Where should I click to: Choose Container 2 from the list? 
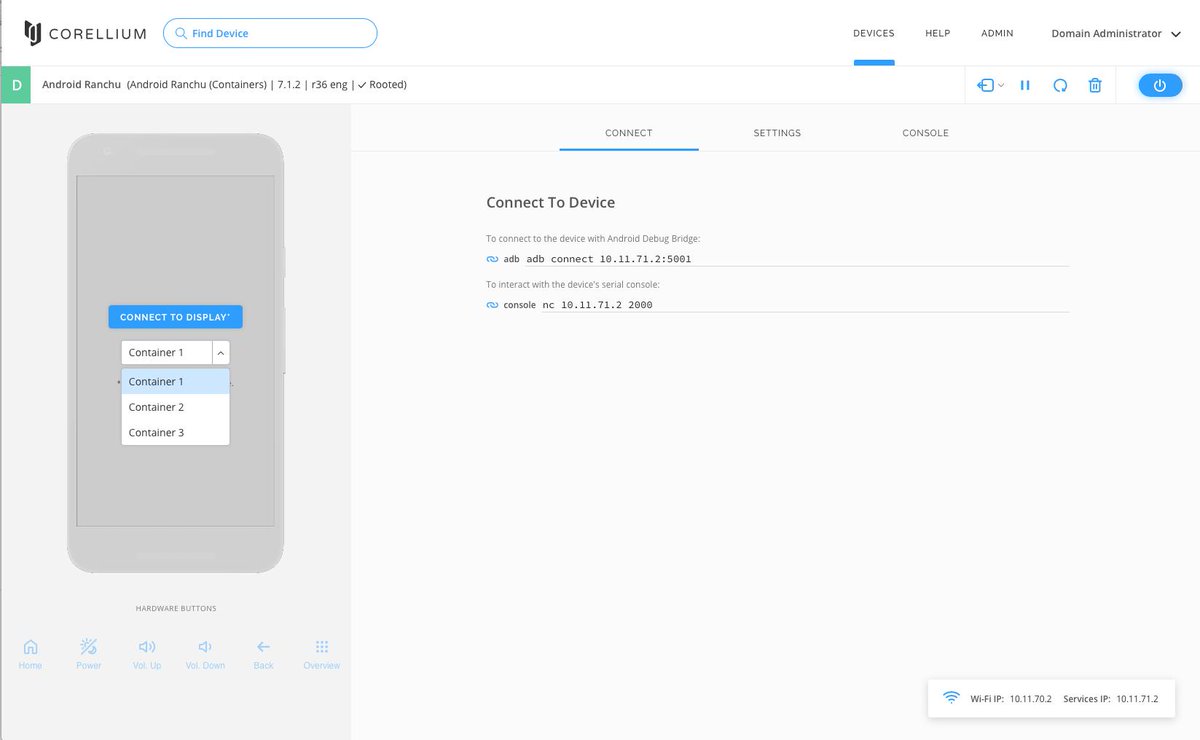pyautogui.click(x=175, y=407)
